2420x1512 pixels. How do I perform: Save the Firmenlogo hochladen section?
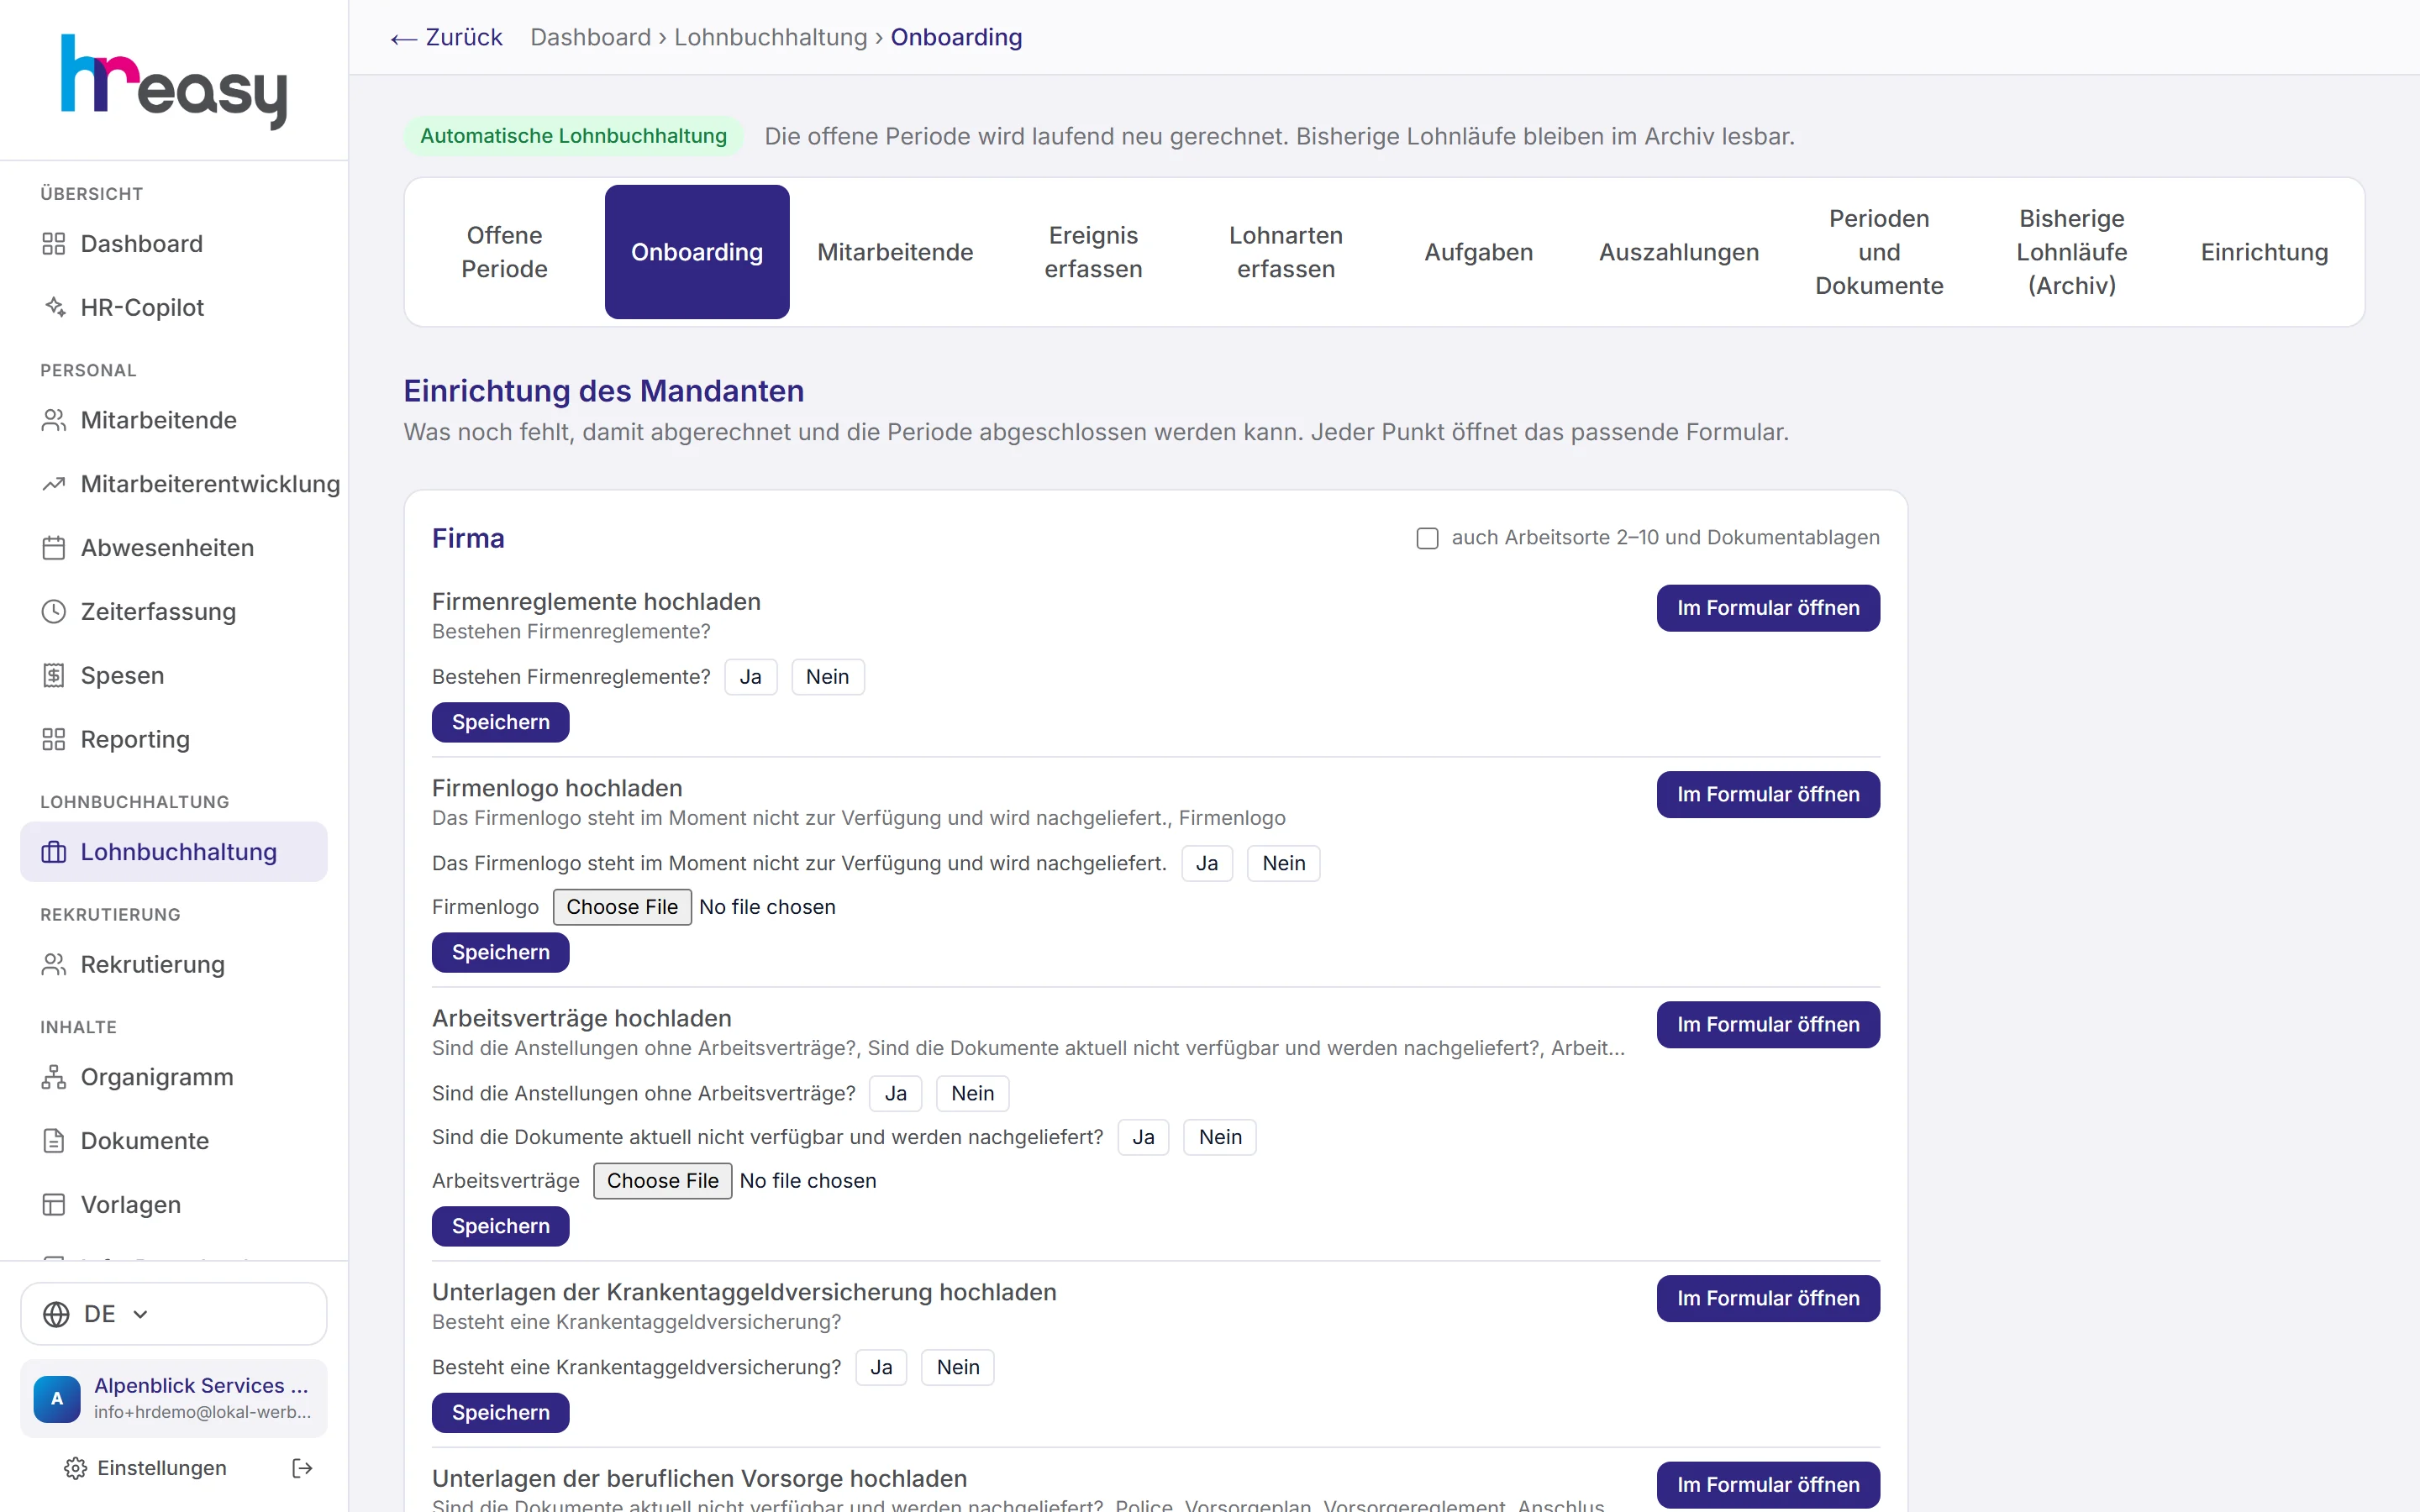pyautogui.click(x=500, y=953)
